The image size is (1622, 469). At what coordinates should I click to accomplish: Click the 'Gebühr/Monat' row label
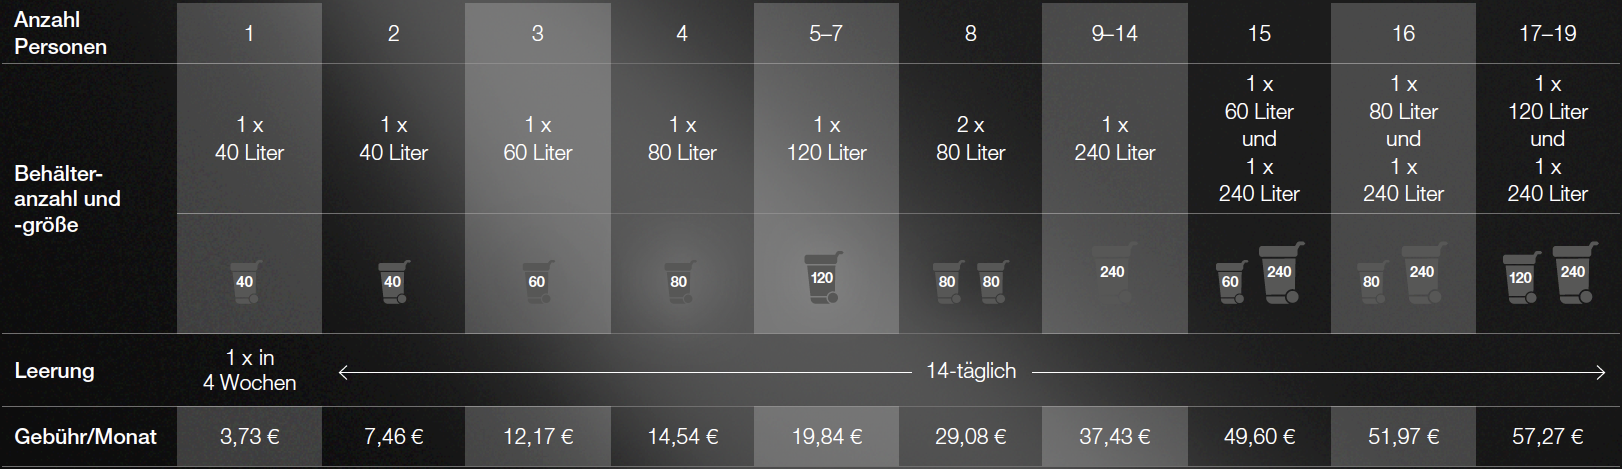pyautogui.click(x=85, y=437)
